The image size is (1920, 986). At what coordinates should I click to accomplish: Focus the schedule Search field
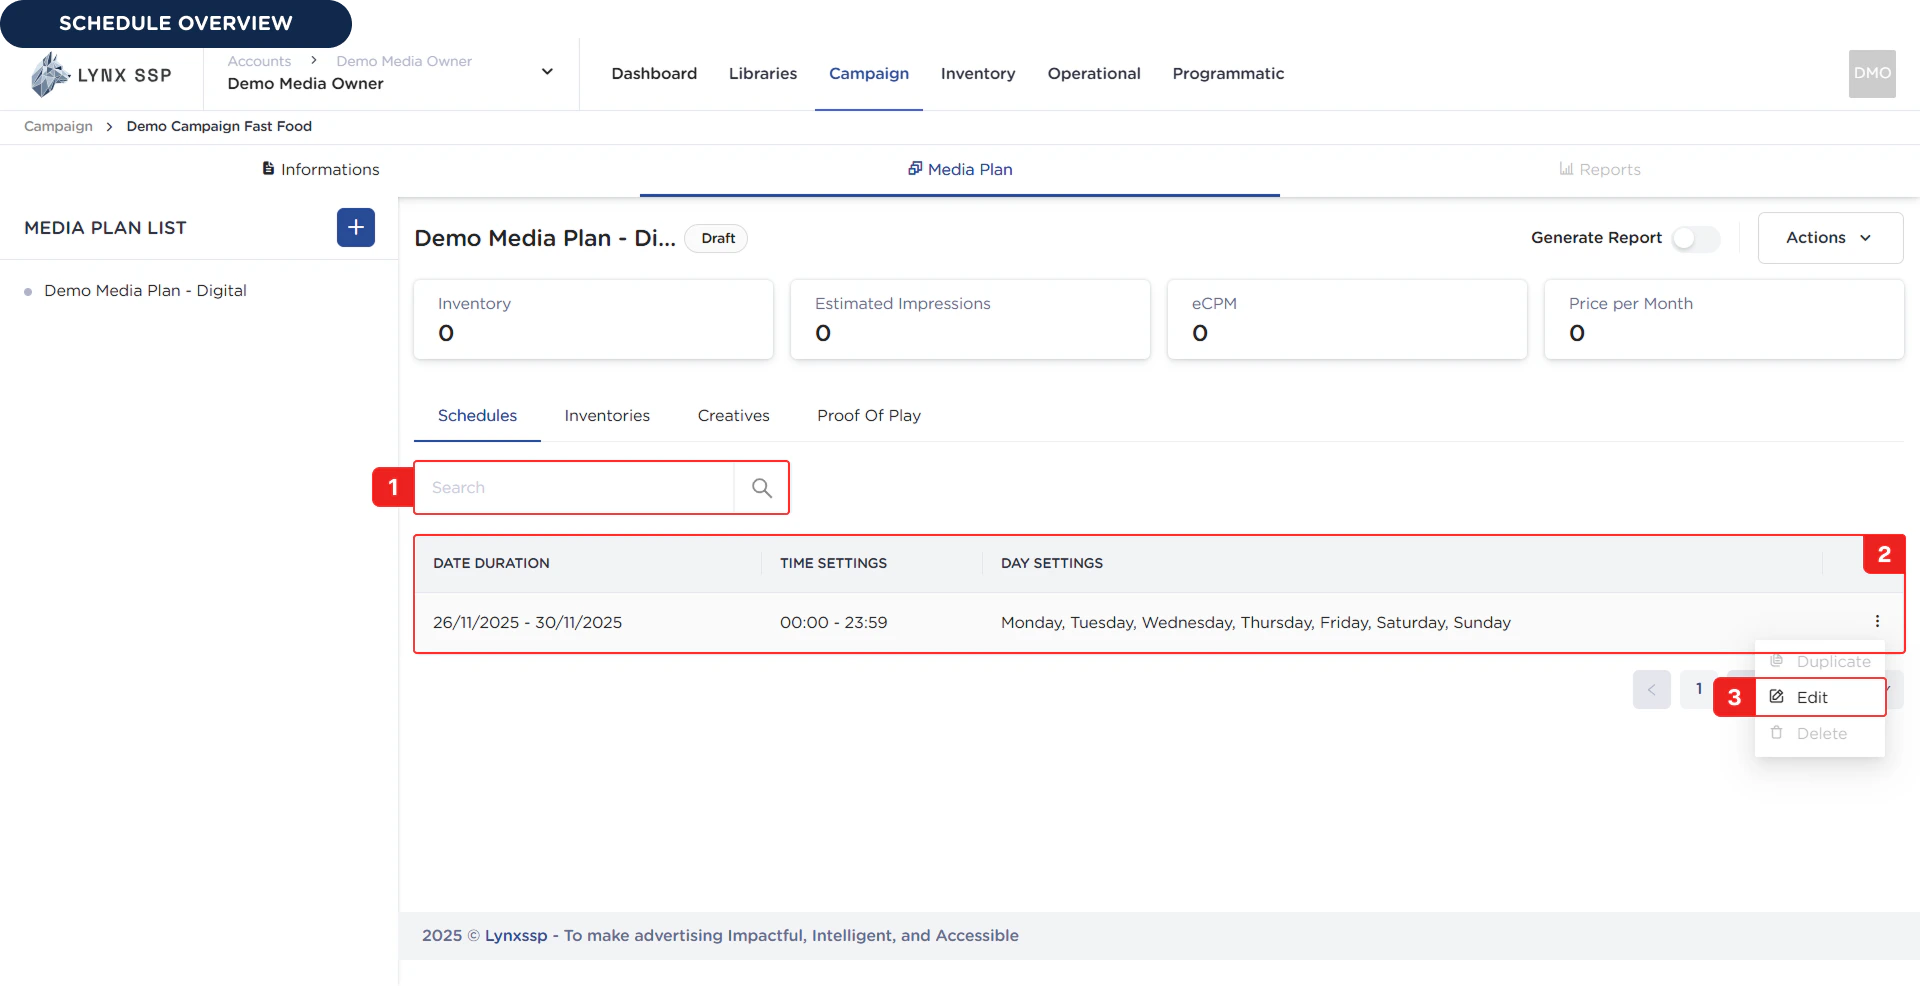click(x=575, y=488)
